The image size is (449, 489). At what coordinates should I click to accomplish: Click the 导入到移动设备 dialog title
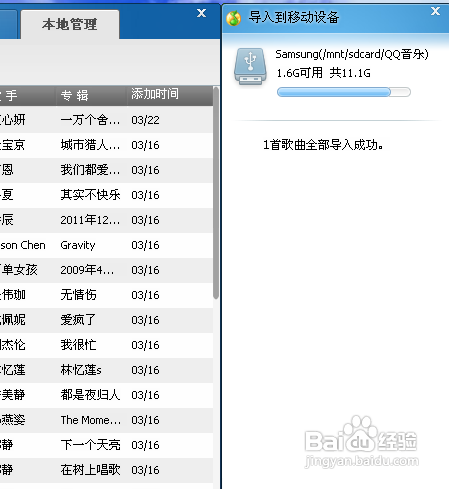(x=294, y=17)
